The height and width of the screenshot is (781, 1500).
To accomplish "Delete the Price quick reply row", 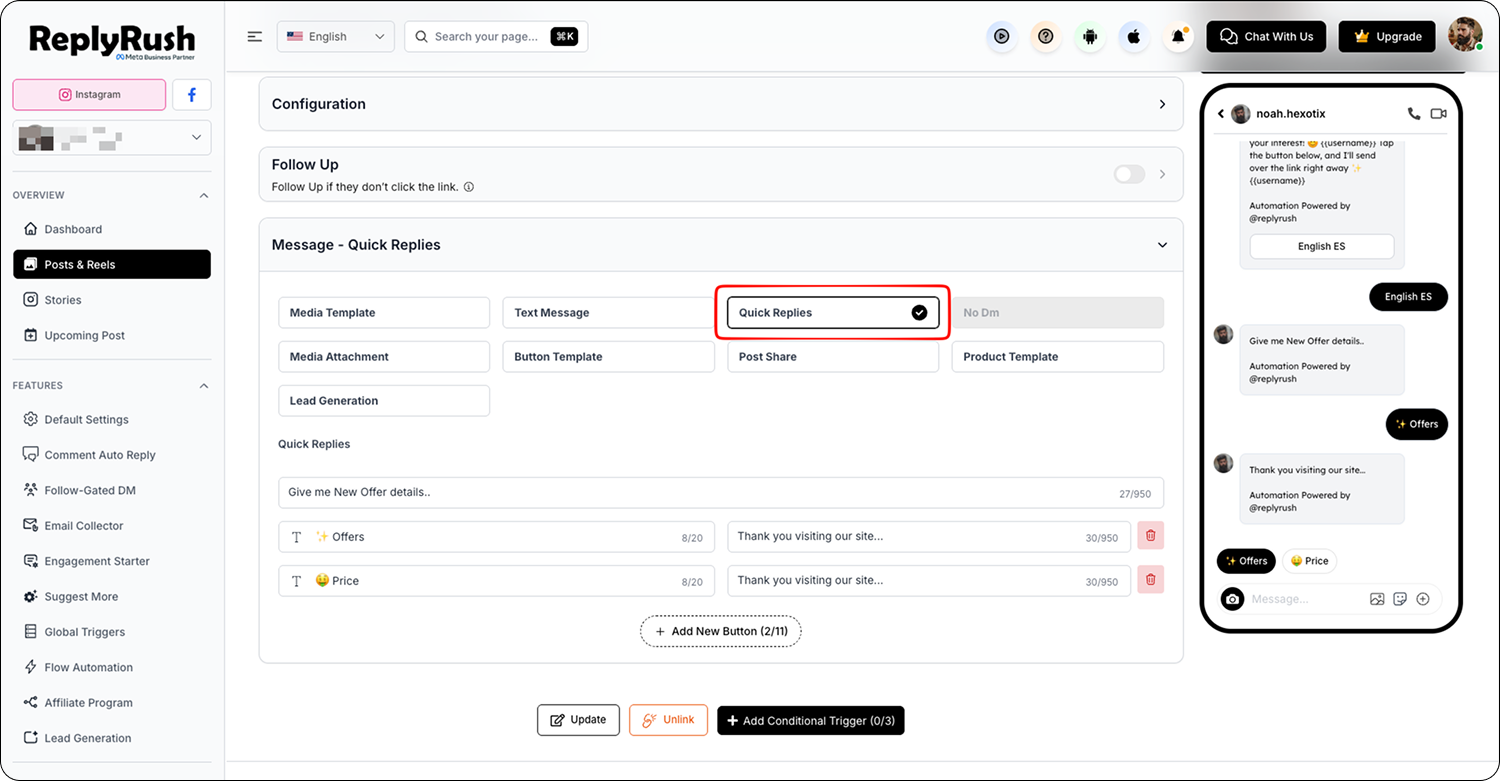I will pyautogui.click(x=1150, y=580).
